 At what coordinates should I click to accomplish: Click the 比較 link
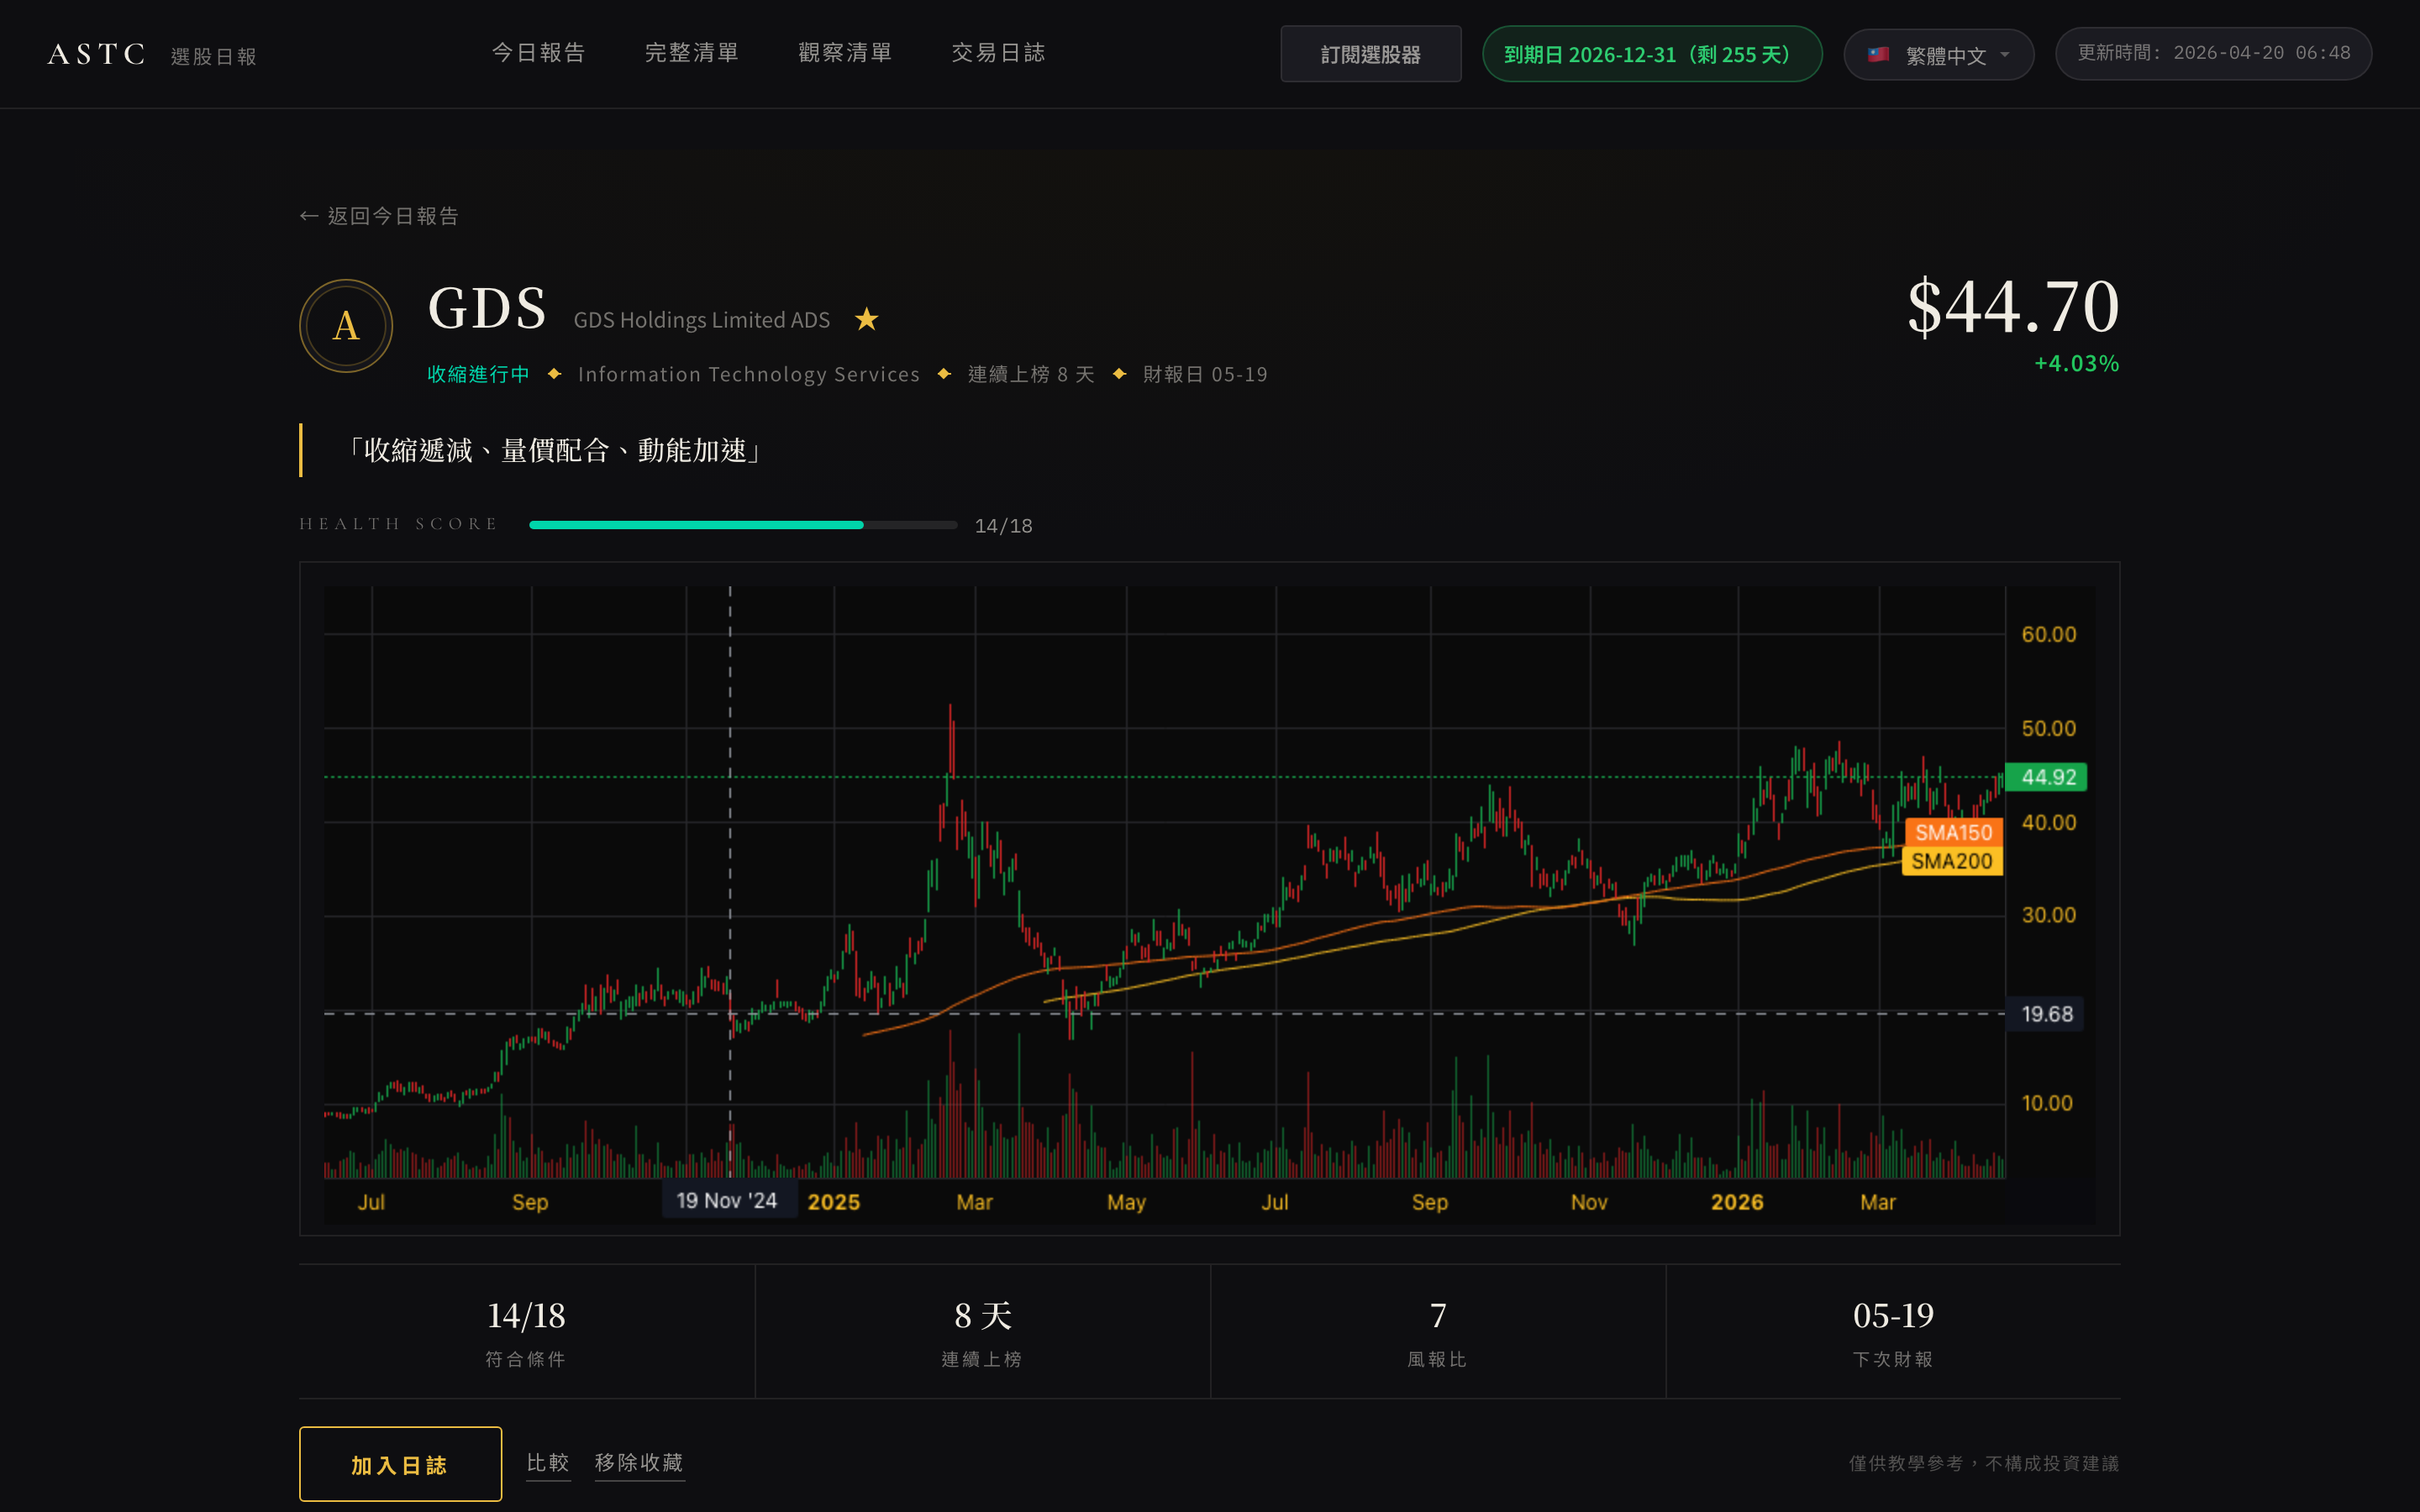tap(548, 1463)
